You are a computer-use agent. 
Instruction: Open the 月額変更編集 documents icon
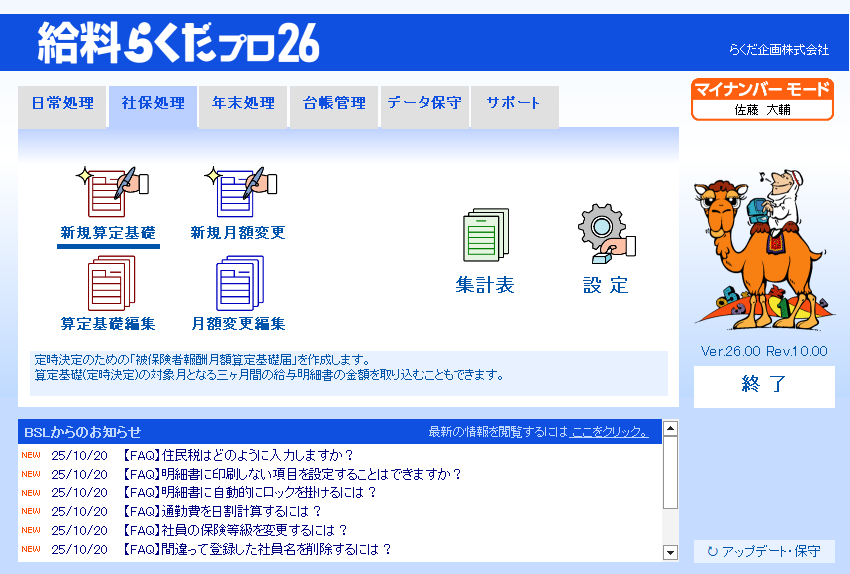[x=238, y=284]
